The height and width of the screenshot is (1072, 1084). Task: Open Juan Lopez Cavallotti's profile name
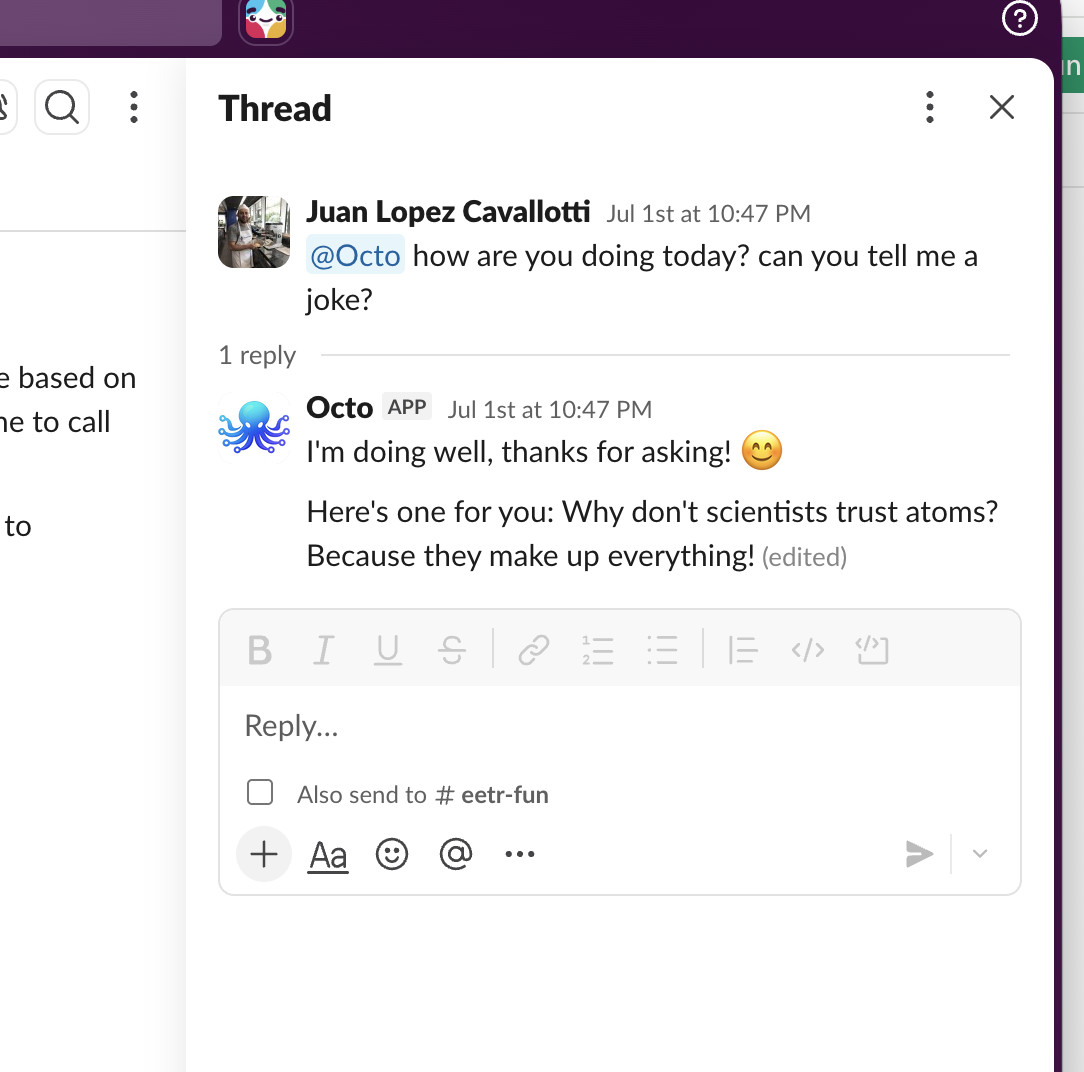click(448, 212)
